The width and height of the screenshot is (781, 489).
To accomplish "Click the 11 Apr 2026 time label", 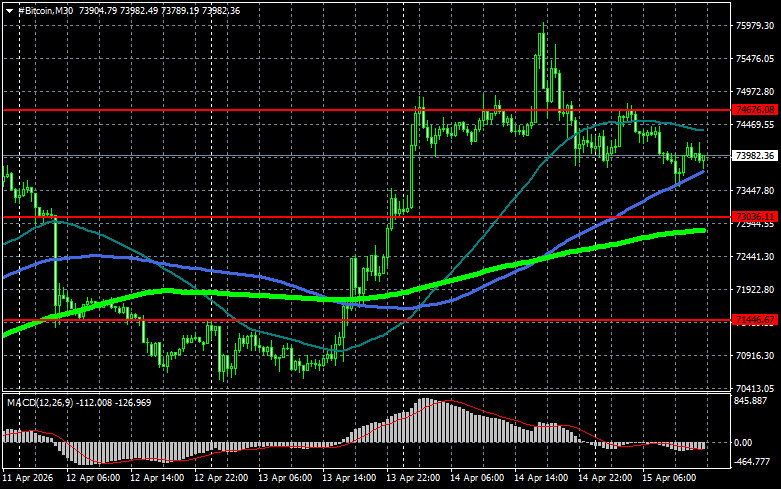I will coord(27,478).
